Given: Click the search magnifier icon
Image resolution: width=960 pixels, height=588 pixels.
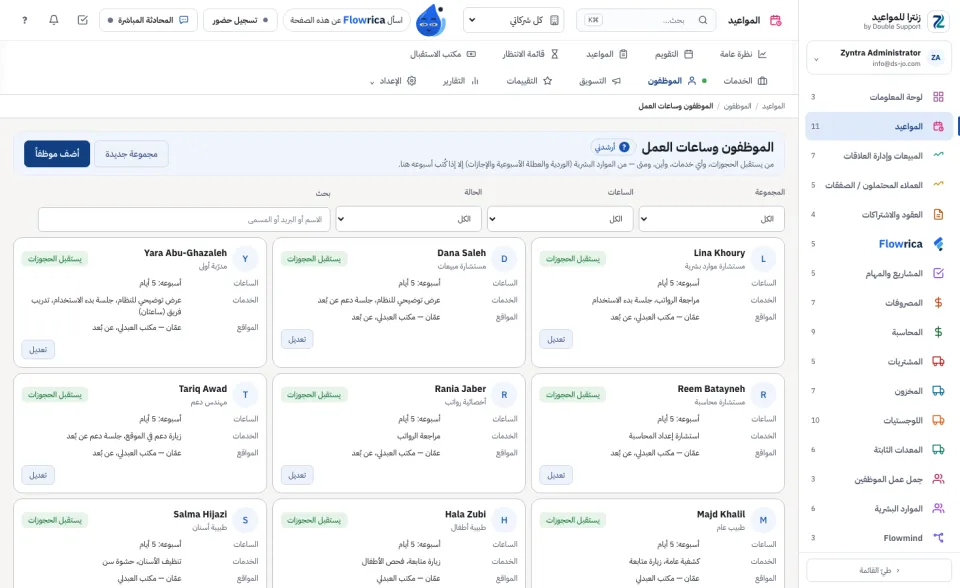Looking at the screenshot, I should tap(703, 20).
